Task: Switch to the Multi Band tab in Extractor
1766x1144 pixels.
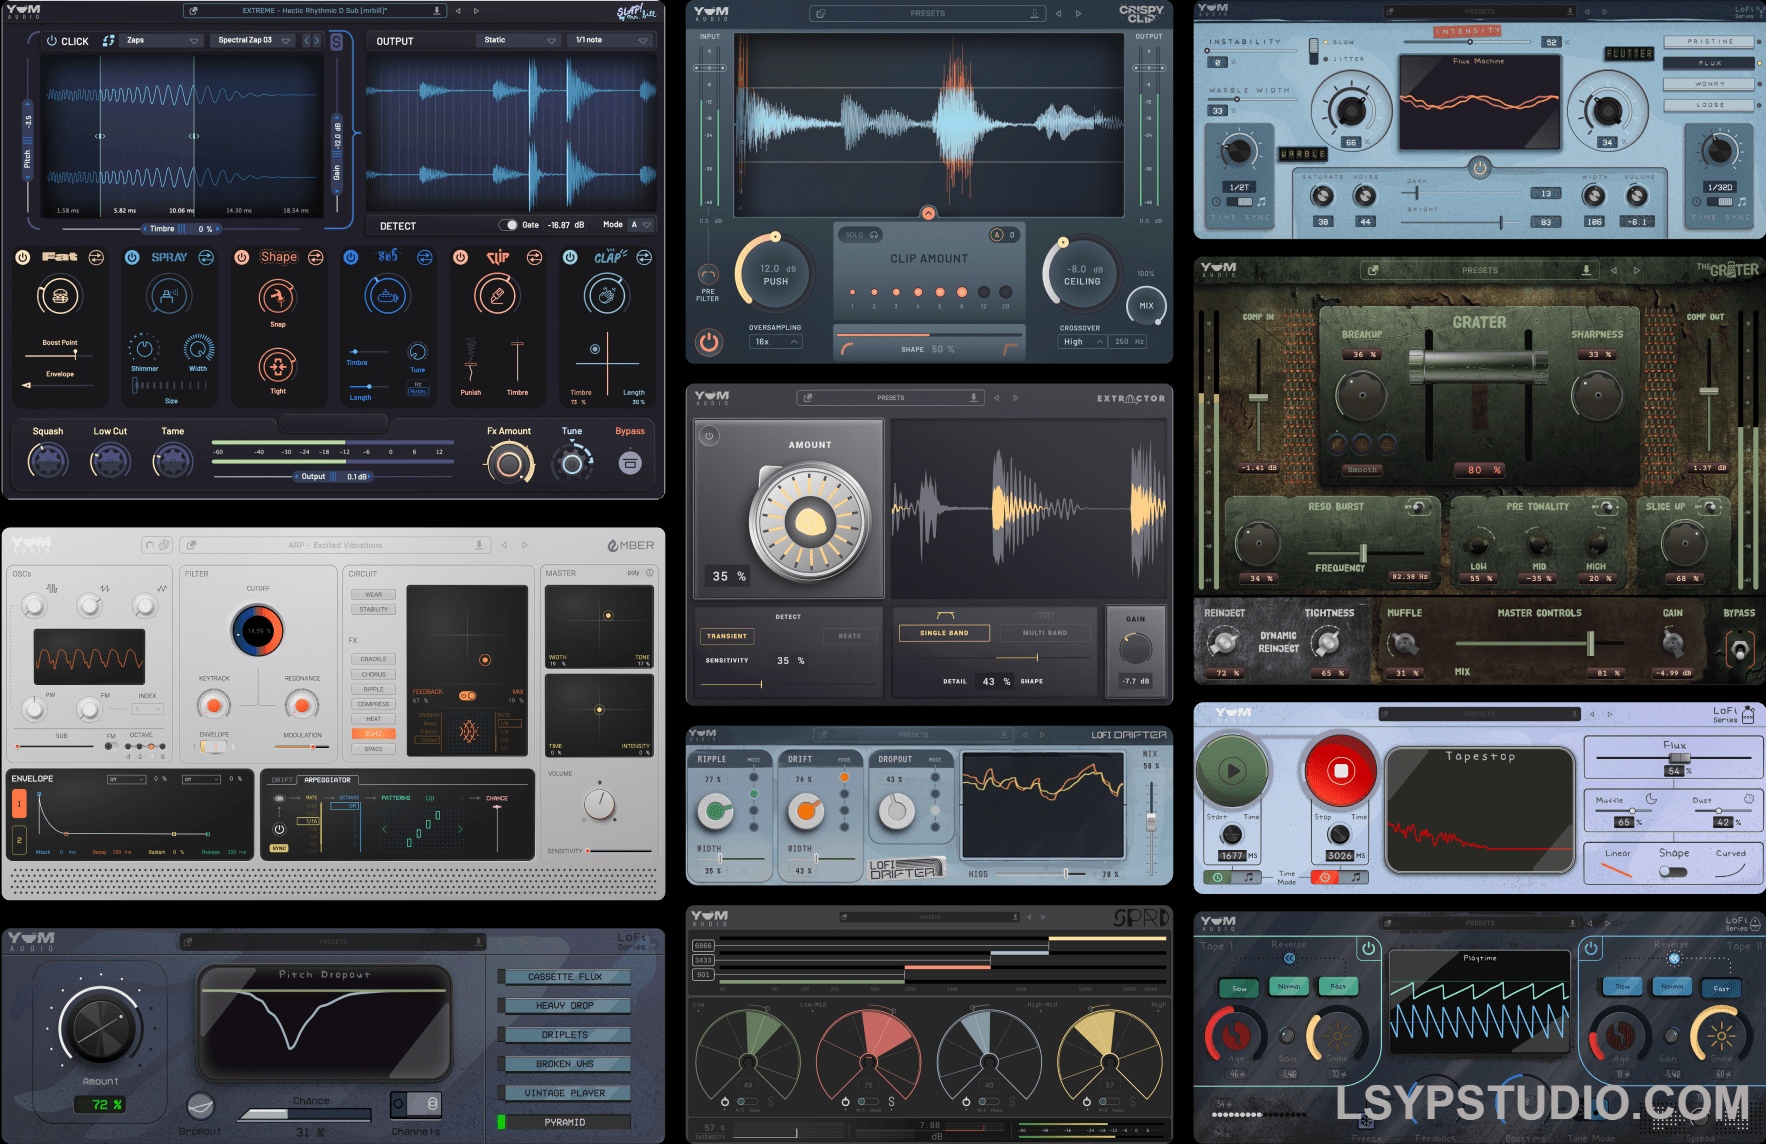Action: (x=1046, y=632)
